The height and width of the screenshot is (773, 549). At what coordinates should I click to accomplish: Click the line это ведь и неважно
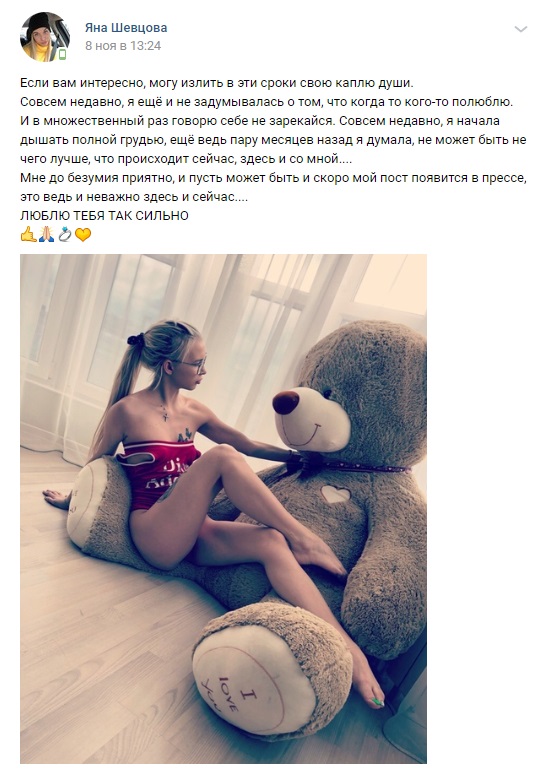134,197
